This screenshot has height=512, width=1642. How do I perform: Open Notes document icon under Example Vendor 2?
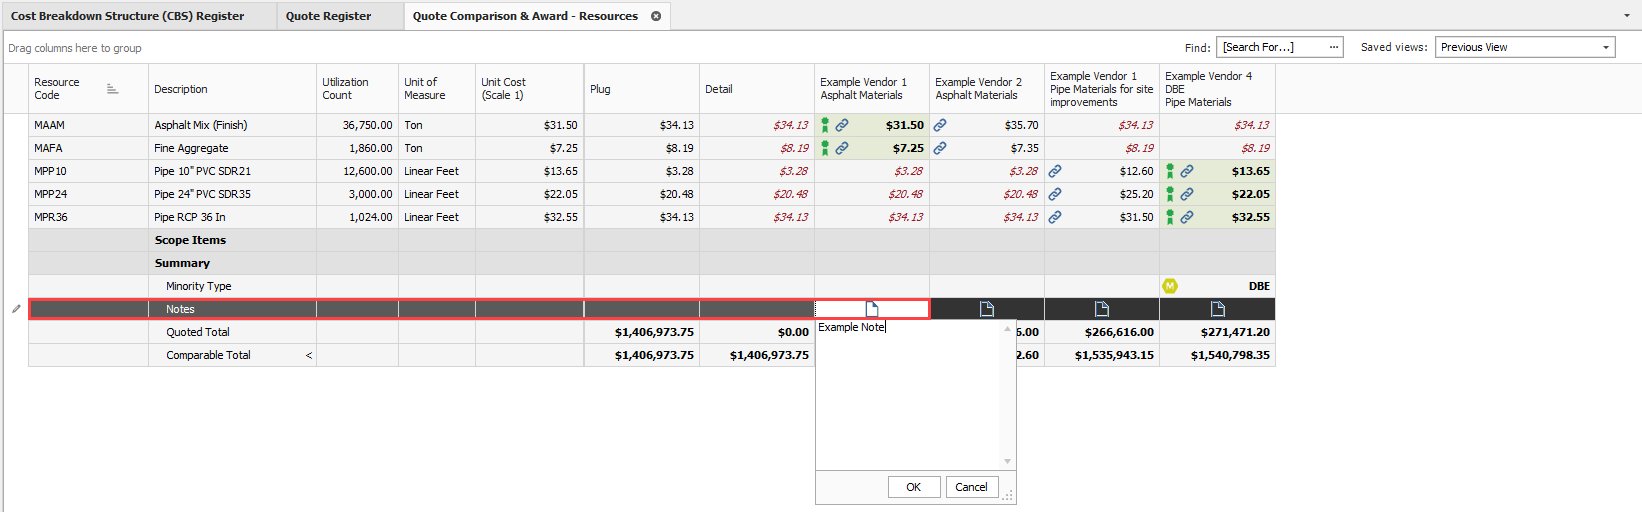pyautogui.click(x=987, y=309)
